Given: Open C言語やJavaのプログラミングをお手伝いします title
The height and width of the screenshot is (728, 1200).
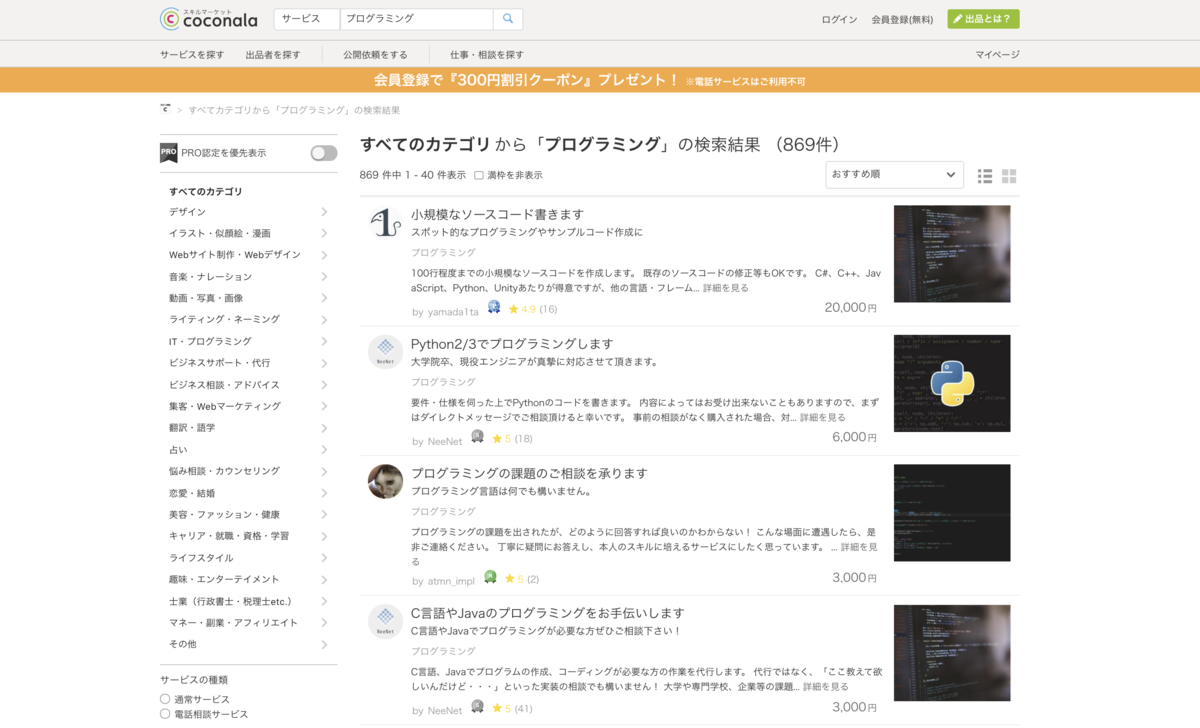Looking at the screenshot, I should coord(548,613).
